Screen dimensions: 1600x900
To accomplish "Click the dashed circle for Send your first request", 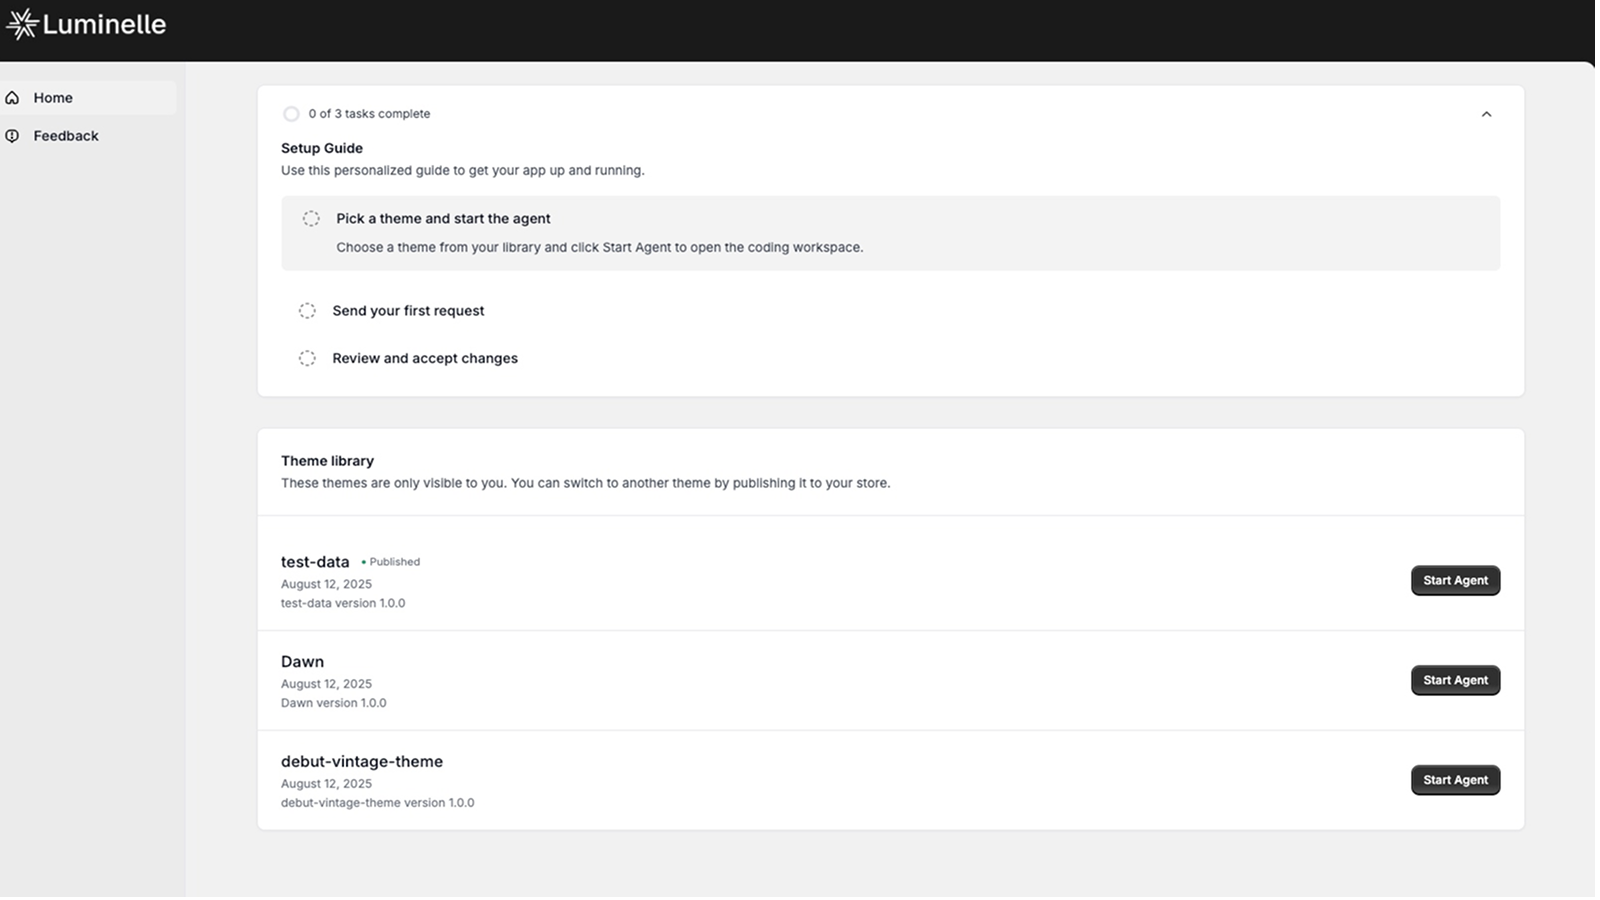I will (x=307, y=310).
